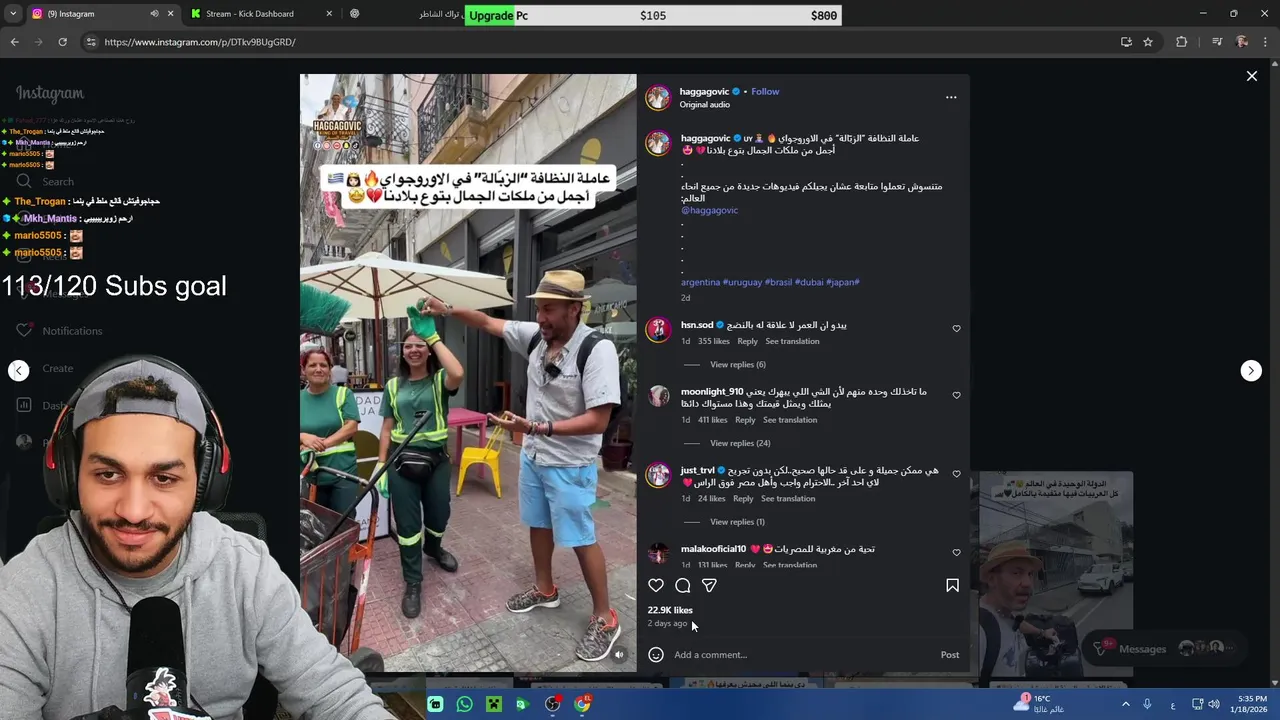Open the tab search dropdown arrow

pyautogui.click(x=13, y=14)
